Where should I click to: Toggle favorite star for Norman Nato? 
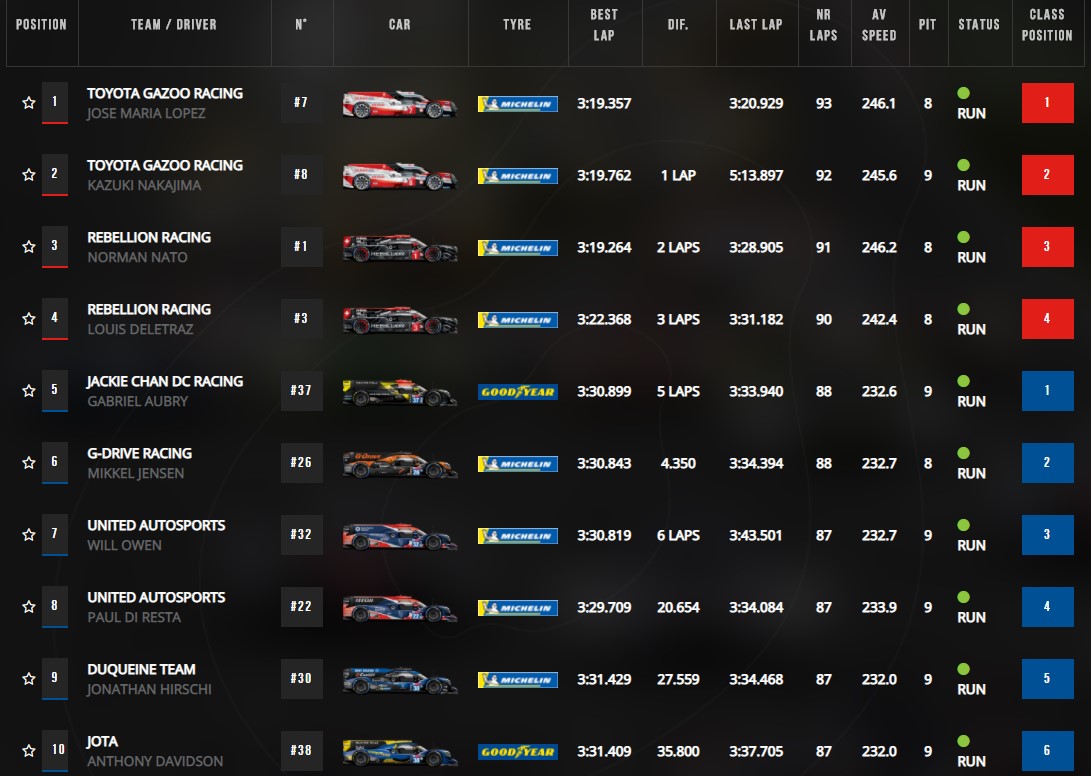point(29,247)
